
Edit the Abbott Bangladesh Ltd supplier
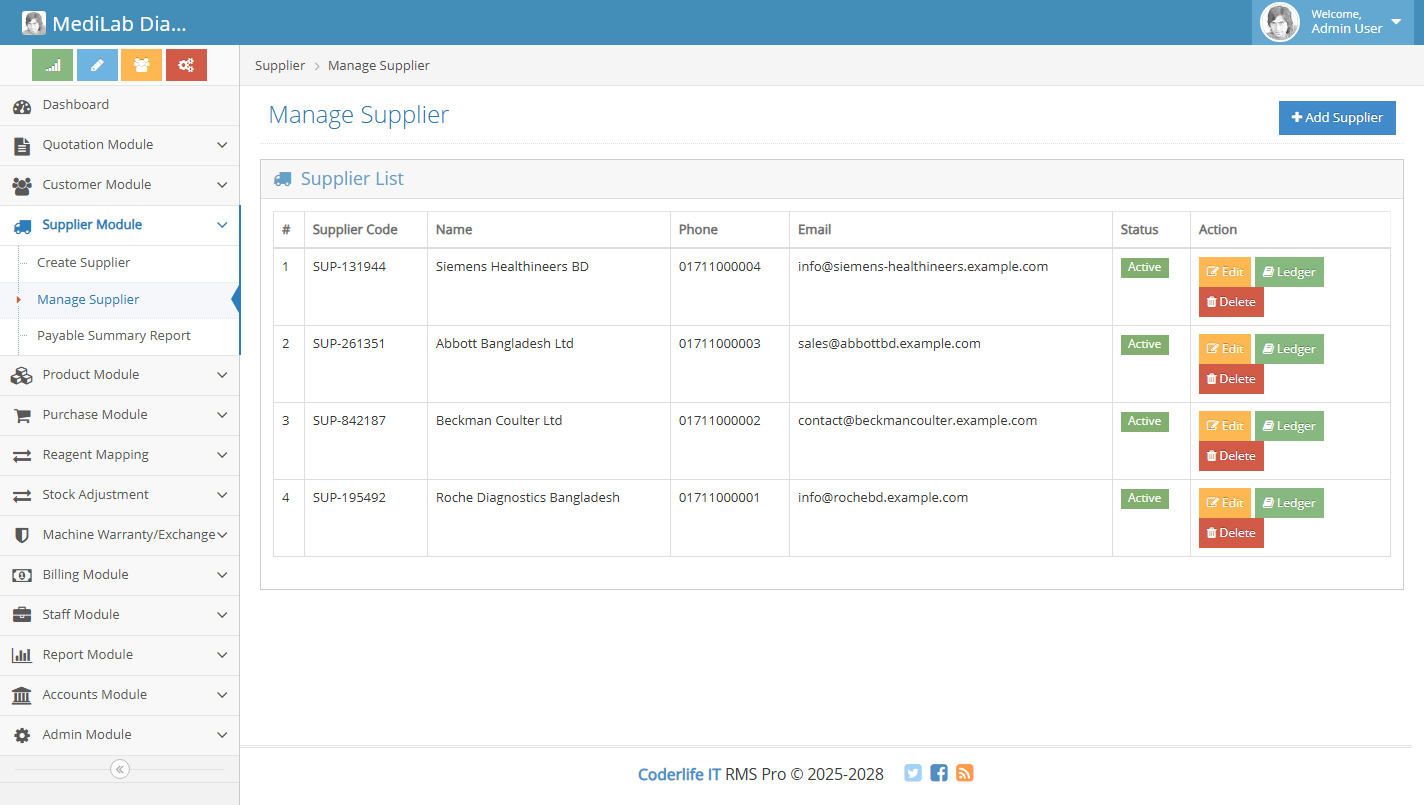tap(1225, 349)
